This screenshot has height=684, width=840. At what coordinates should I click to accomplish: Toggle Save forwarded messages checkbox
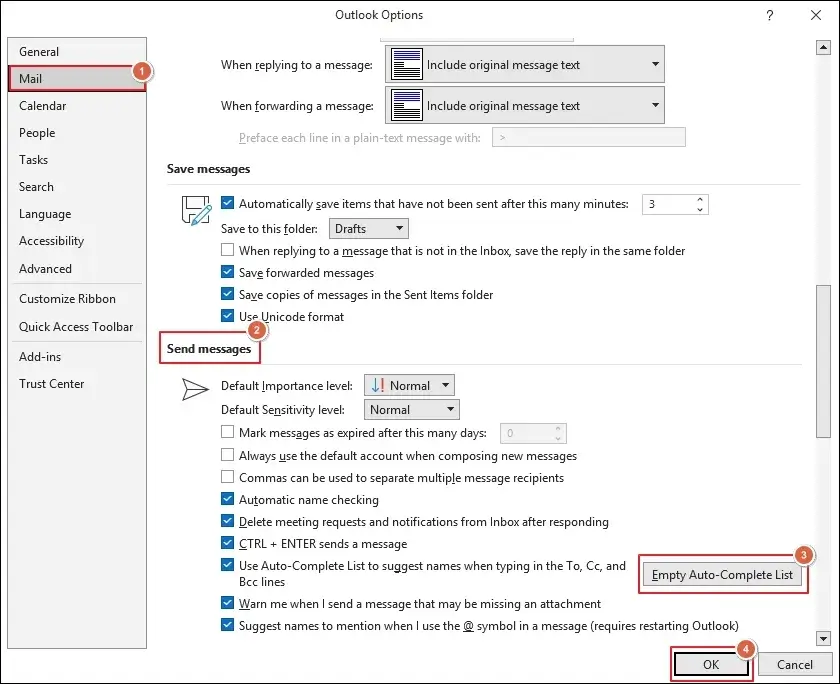click(227, 272)
